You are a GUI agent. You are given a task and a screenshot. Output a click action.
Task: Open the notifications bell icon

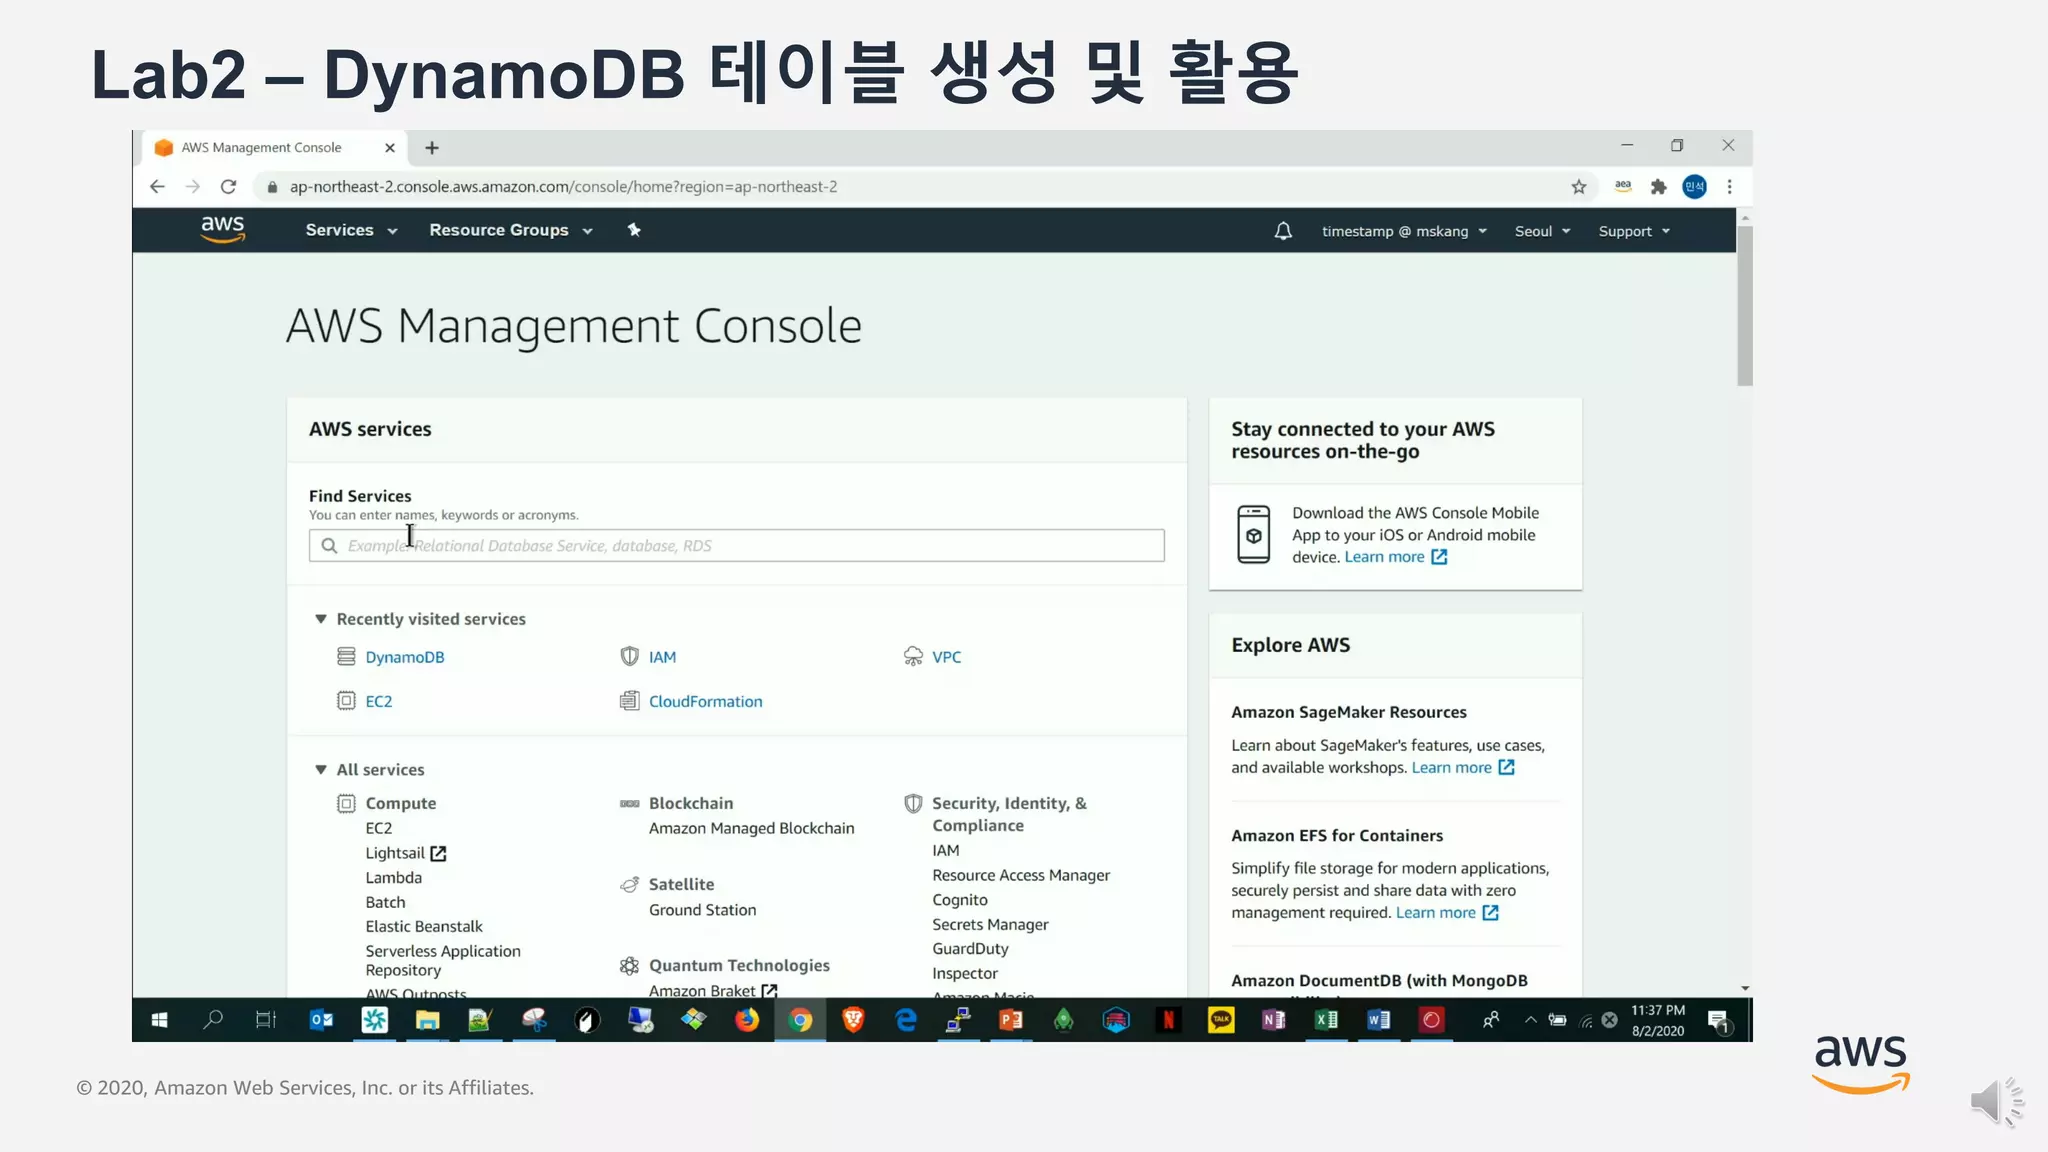pos(1283,231)
